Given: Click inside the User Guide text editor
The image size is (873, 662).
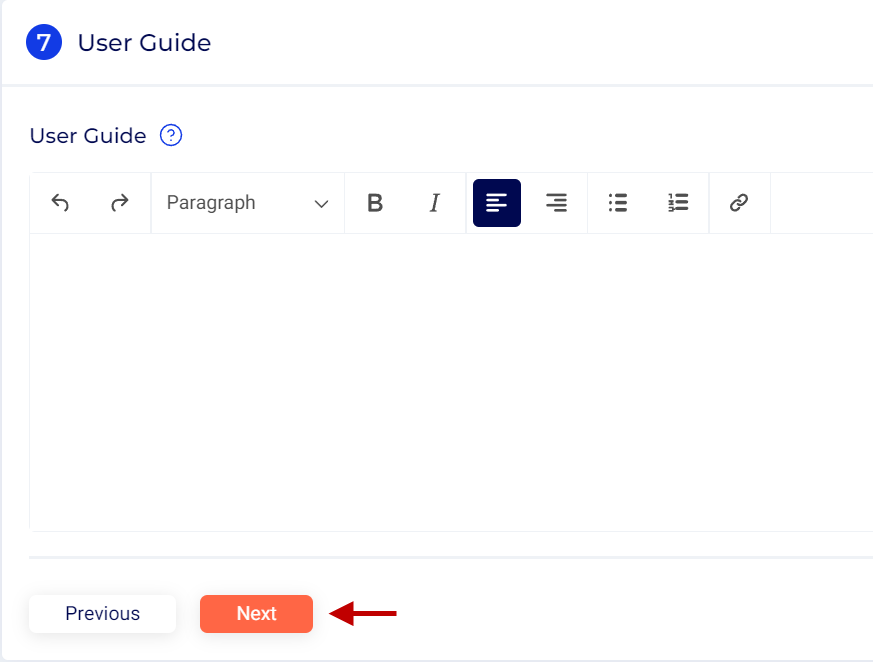Looking at the screenshot, I should click(450, 380).
